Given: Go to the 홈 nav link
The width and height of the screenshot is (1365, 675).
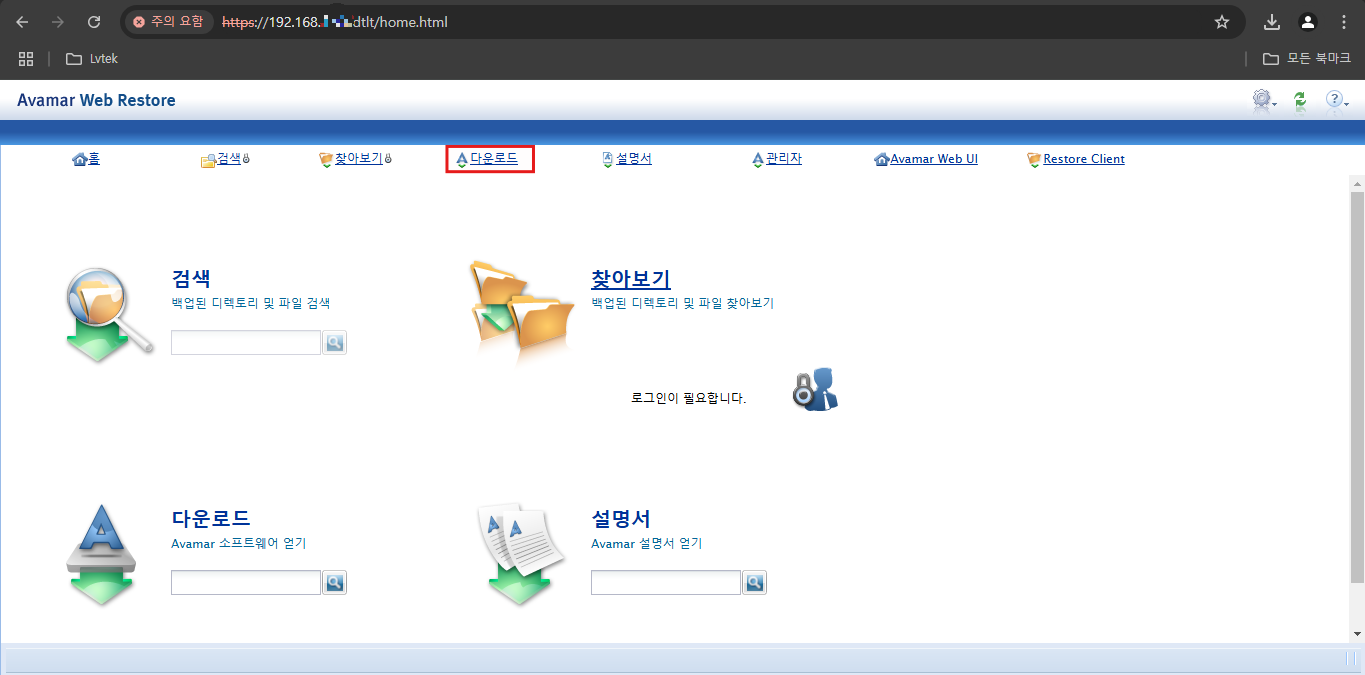Looking at the screenshot, I should [x=94, y=159].
